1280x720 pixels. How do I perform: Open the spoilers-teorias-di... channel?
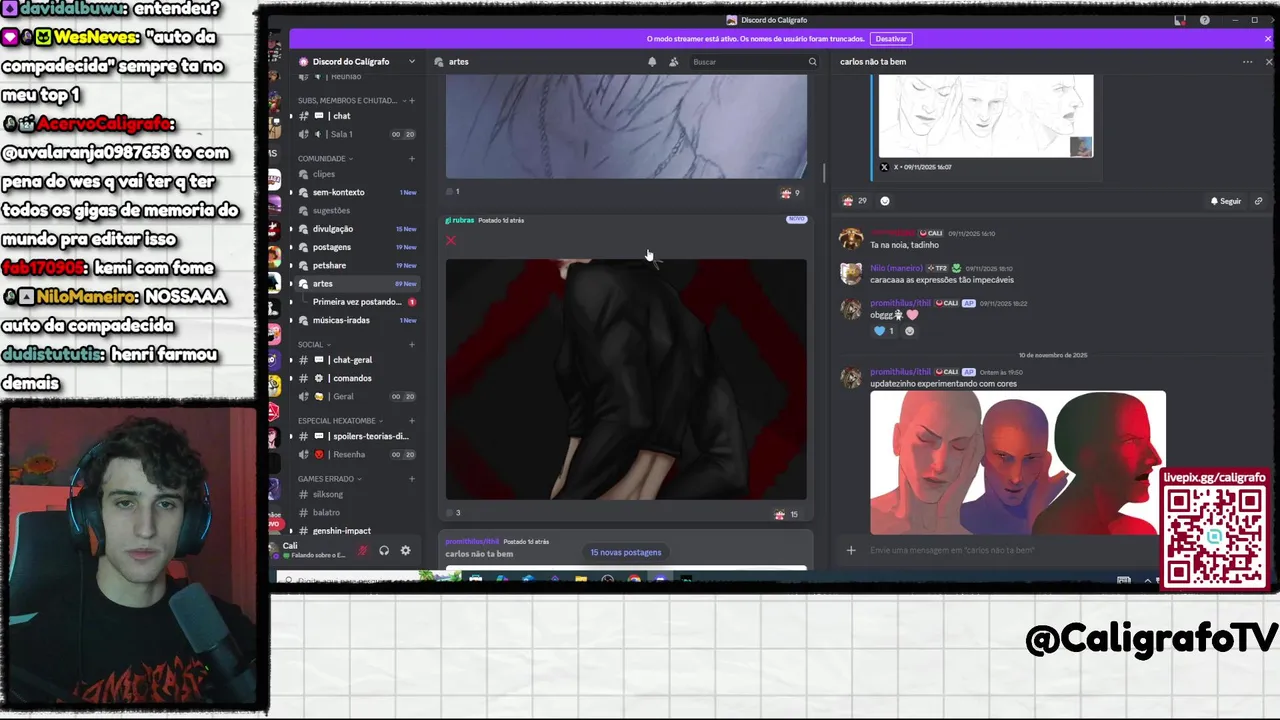pyautogui.click(x=355, y=436)
